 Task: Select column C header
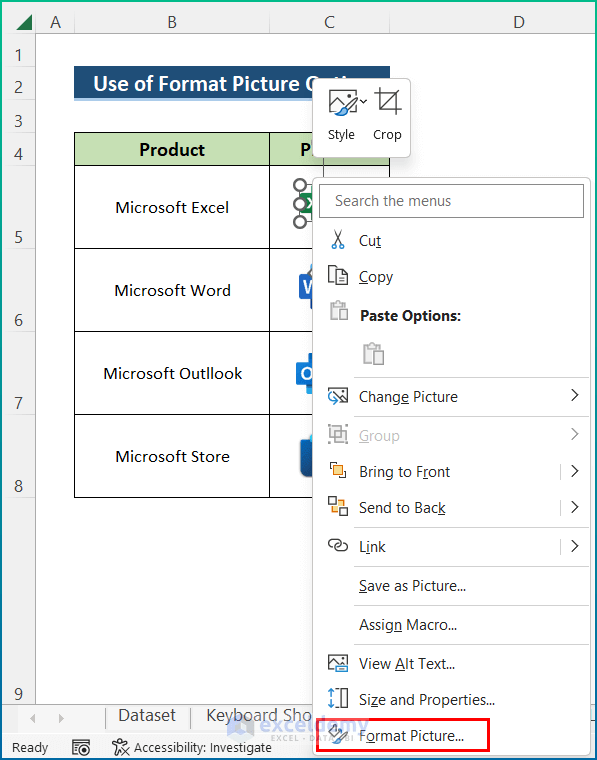tap(330, 22)
